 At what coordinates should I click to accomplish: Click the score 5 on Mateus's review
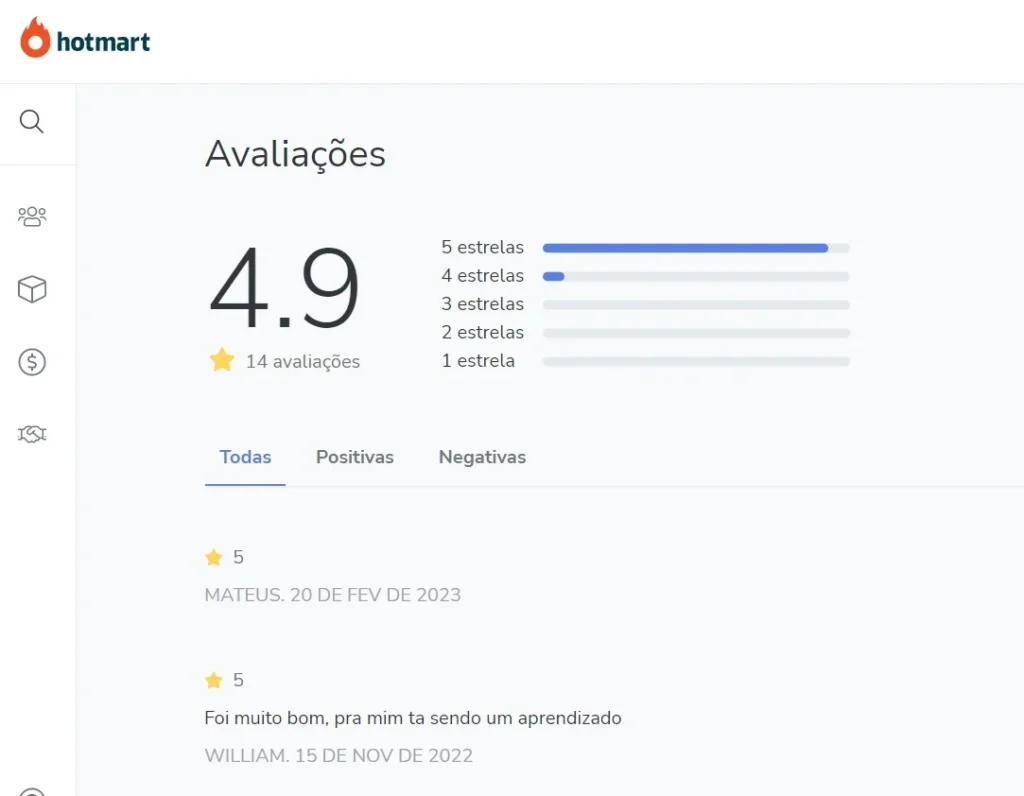tap(238, 557)
